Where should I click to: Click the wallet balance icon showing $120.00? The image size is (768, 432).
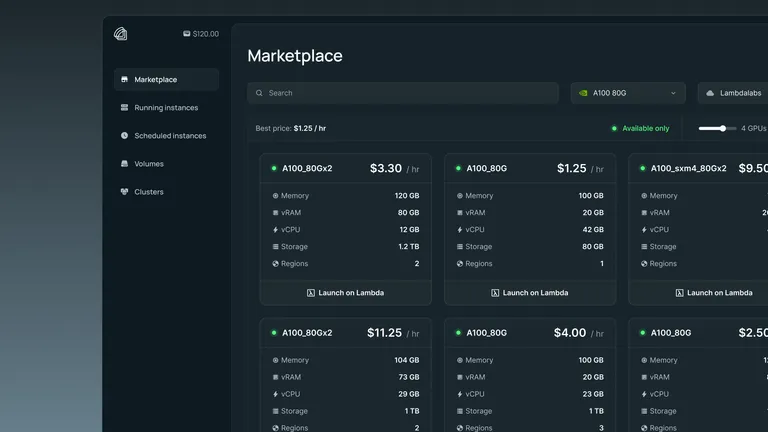(186, 34)
